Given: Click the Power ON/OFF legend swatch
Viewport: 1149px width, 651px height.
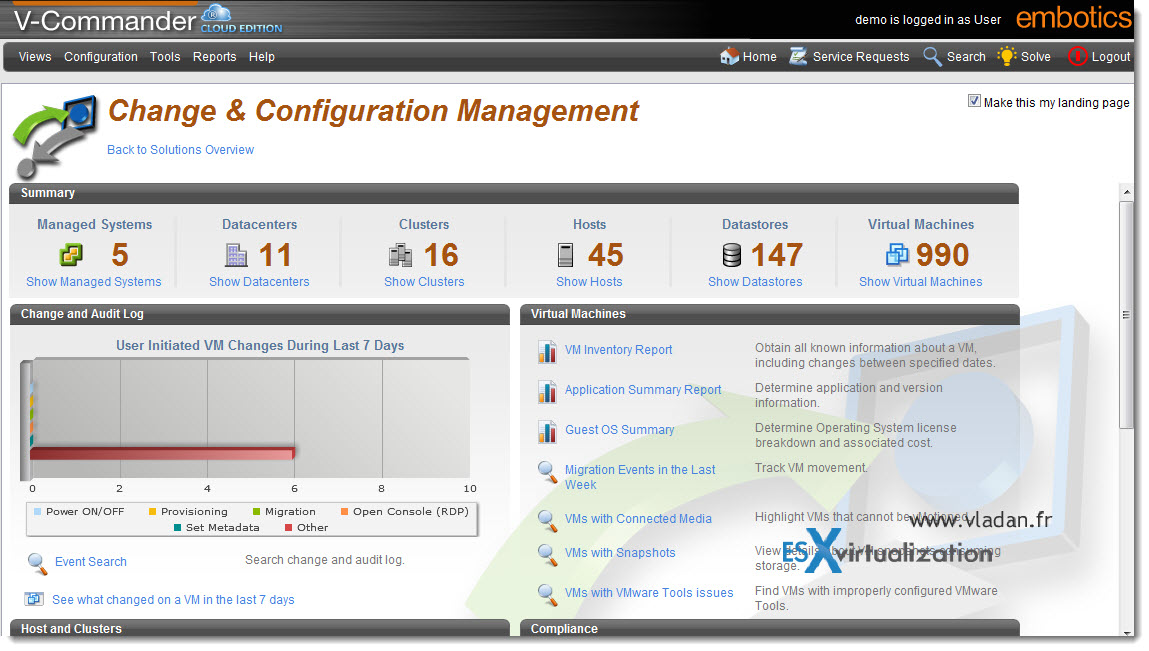Looking at the screenshot, I should coord(37,512).
